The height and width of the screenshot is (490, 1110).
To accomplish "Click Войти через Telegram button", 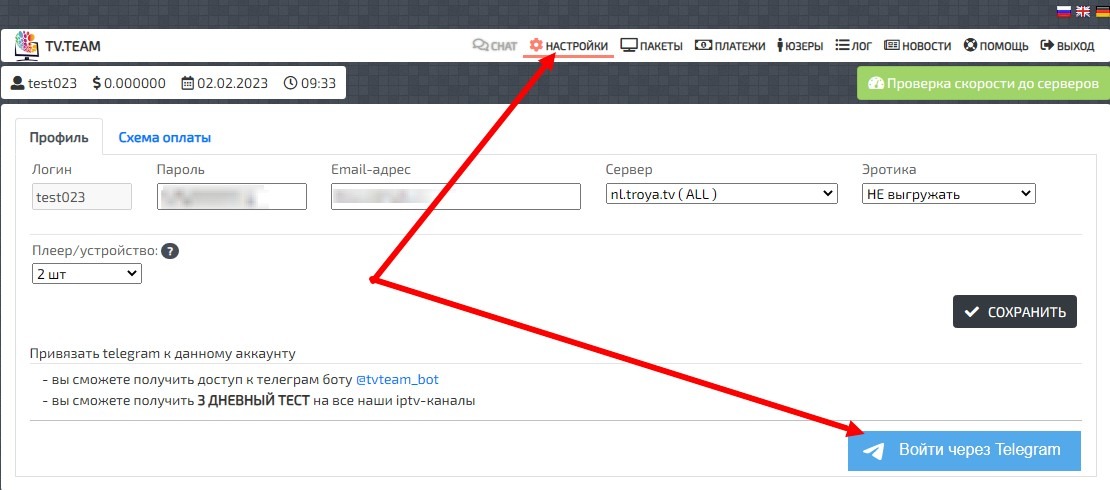I will [x=964, y=450].
